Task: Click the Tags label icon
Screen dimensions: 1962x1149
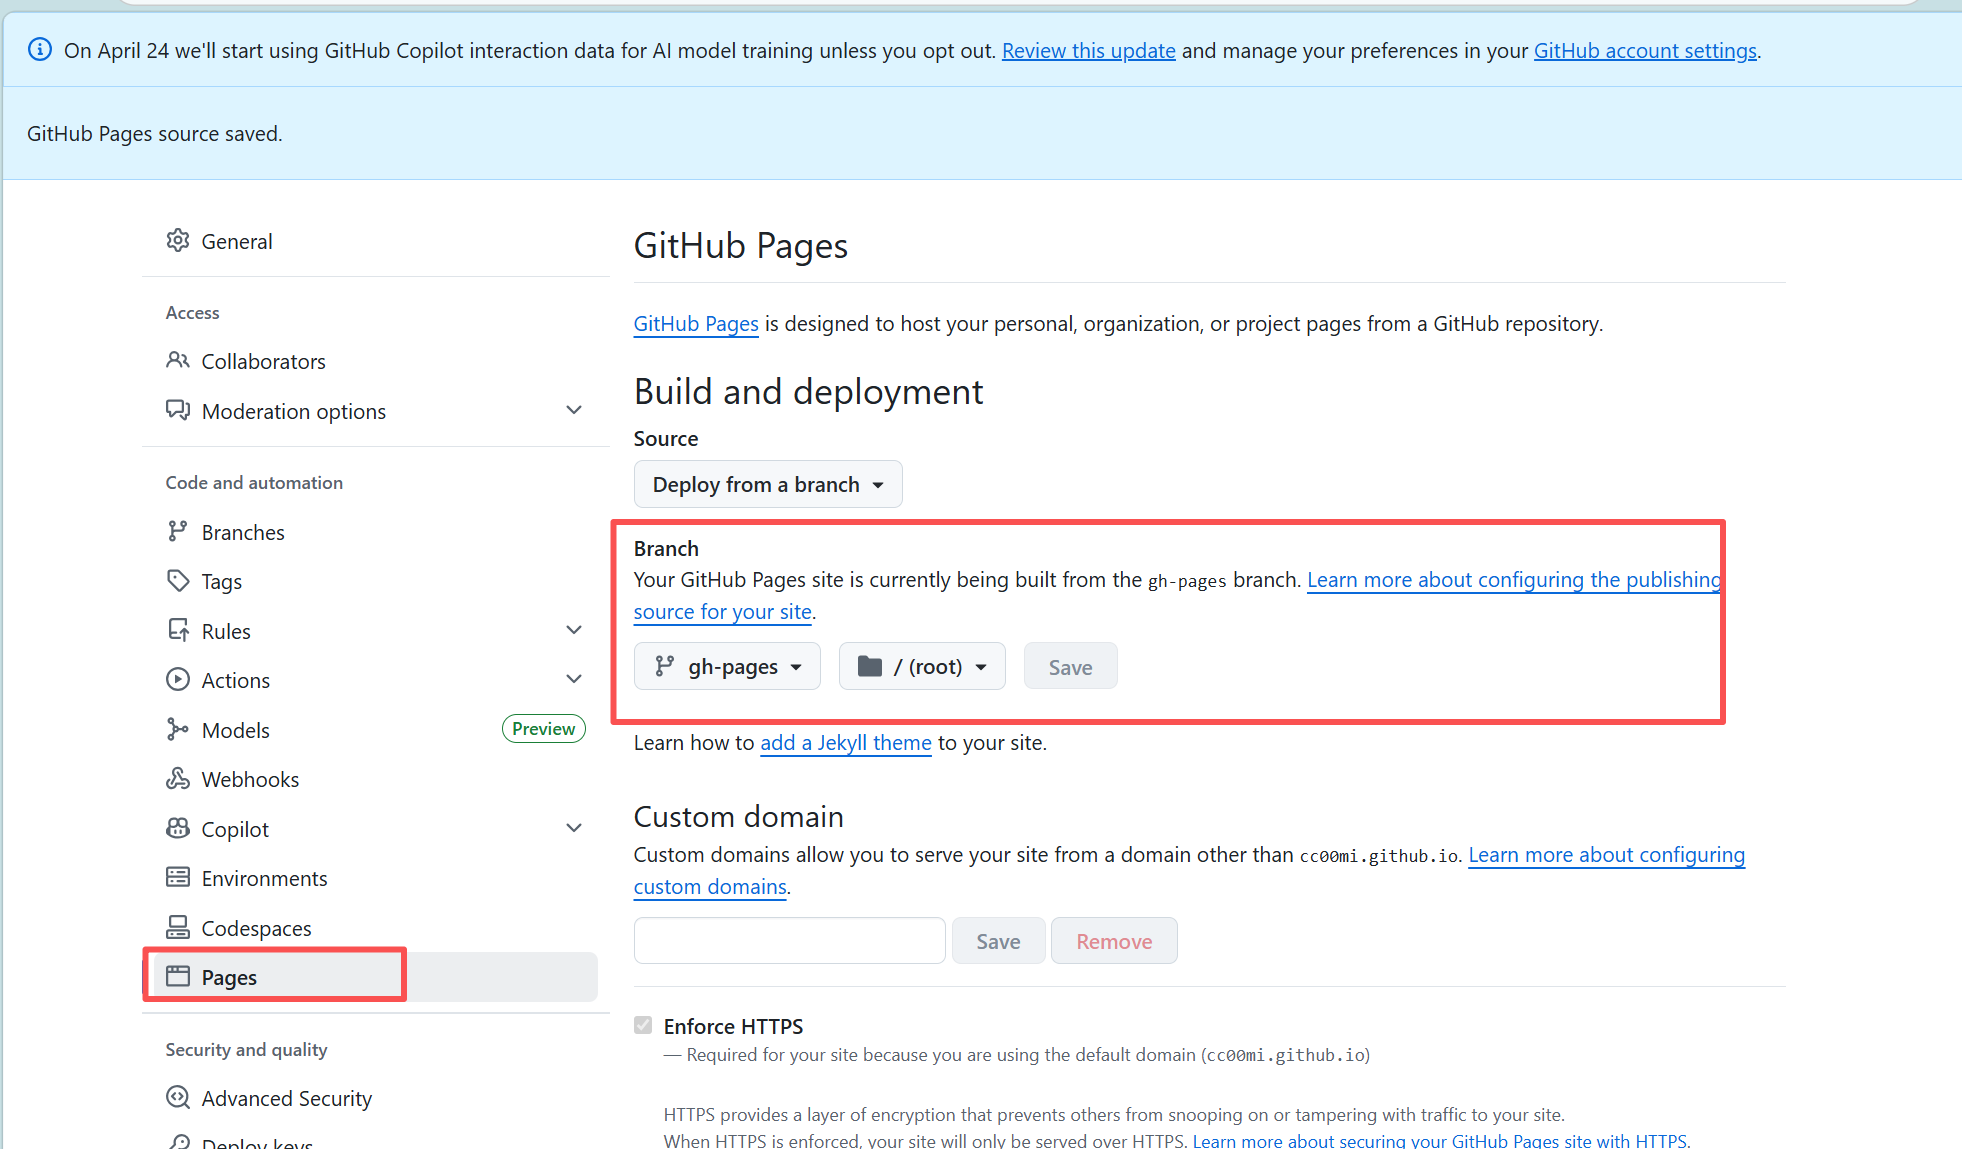Action: click(x=178, y=580)
